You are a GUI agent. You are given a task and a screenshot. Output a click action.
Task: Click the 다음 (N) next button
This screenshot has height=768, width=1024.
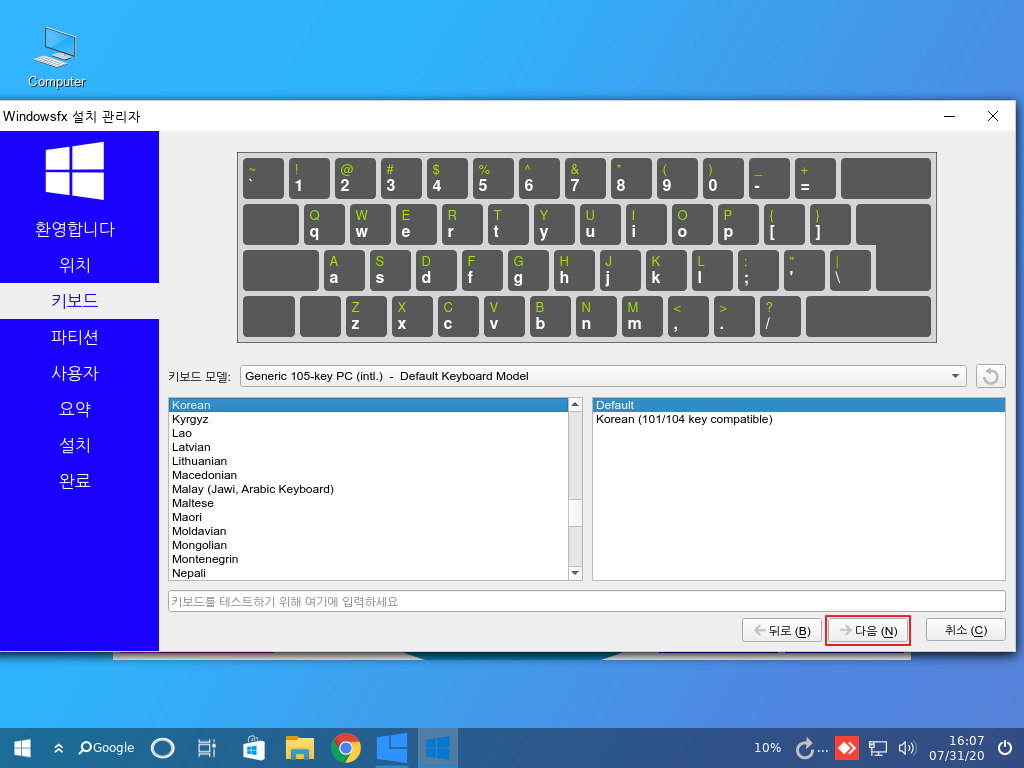pos(868,630)
